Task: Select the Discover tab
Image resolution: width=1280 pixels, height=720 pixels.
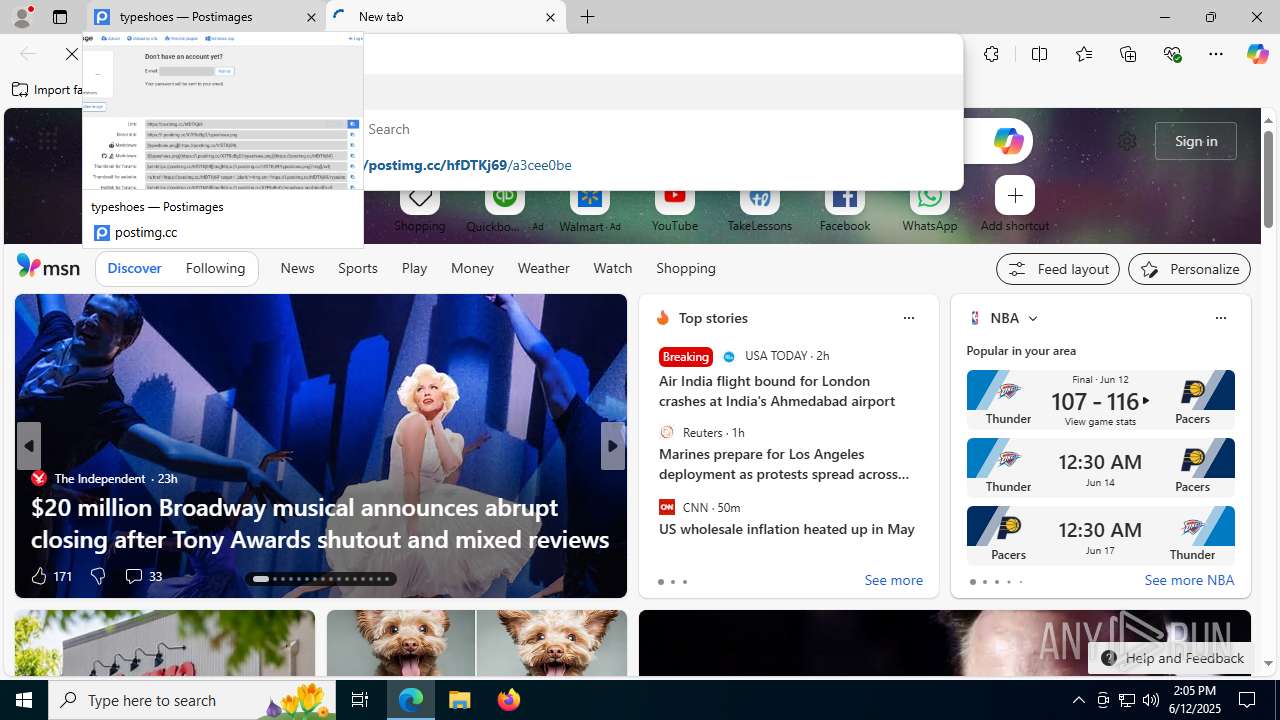Action: click(134, 268)
